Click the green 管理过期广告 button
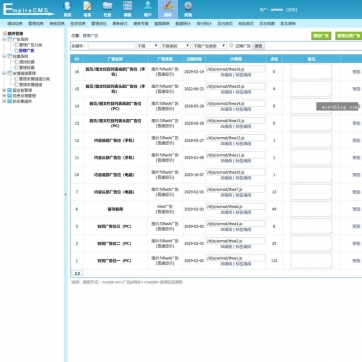 tap(348, 36)
